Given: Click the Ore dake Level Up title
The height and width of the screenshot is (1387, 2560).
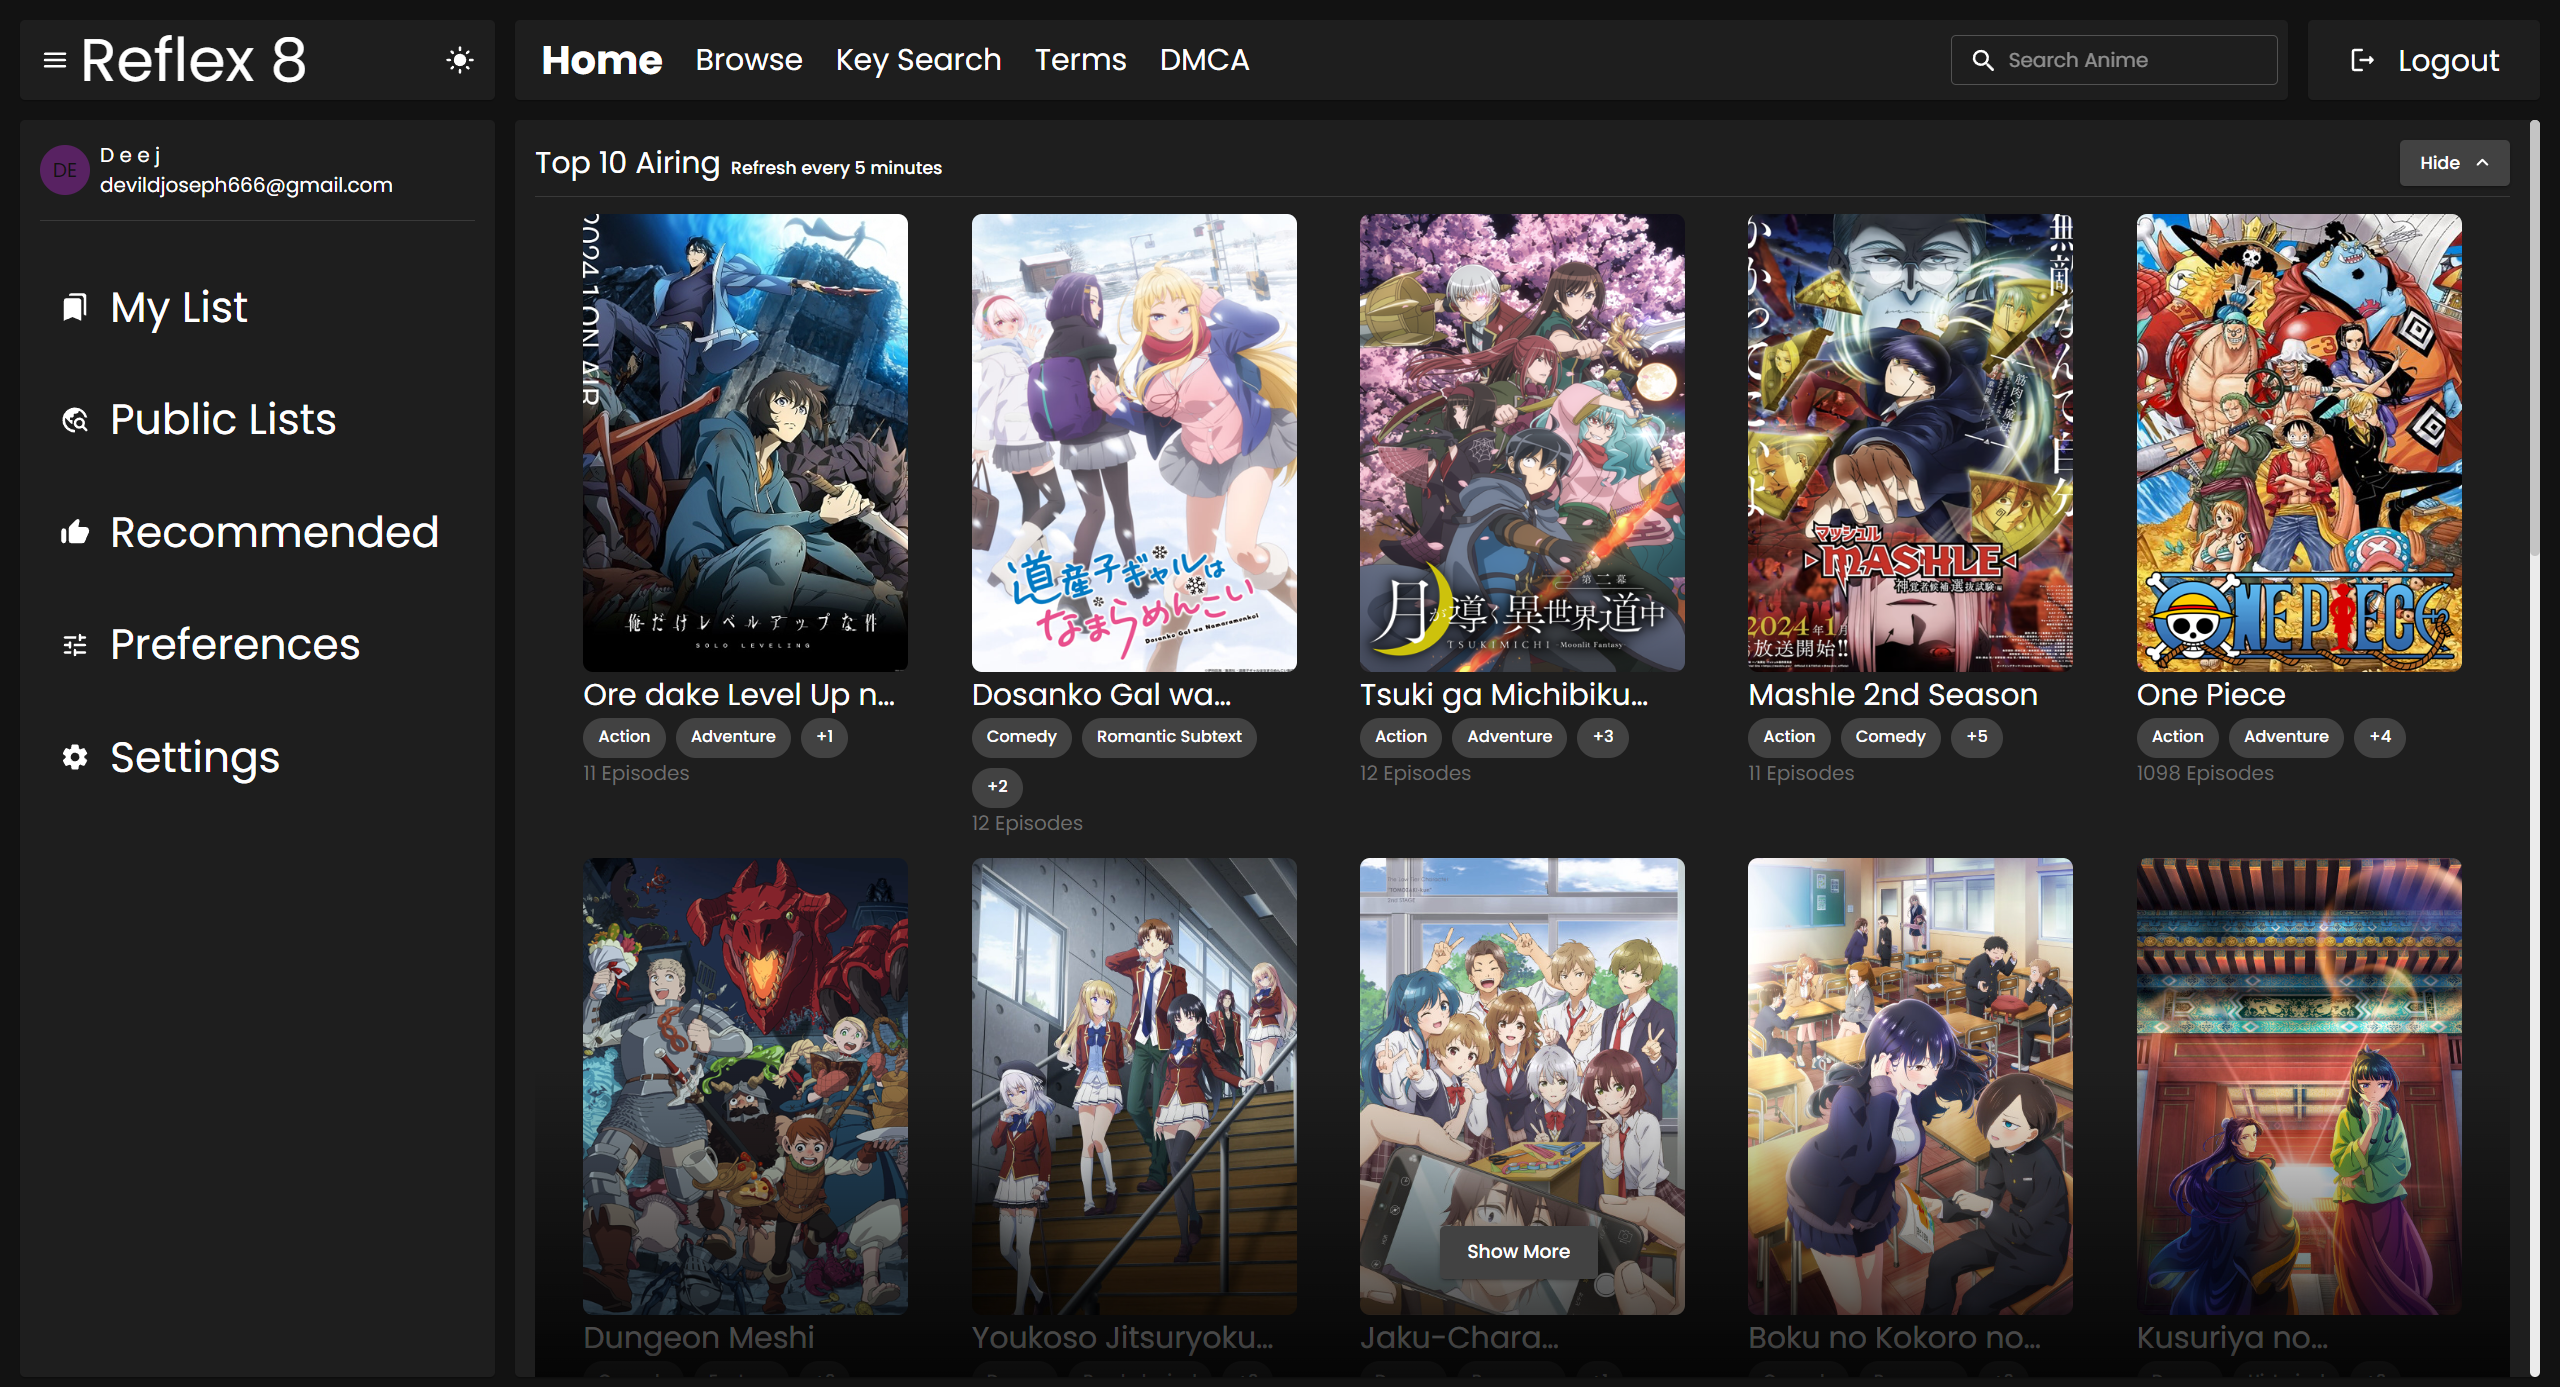Looking at the screenshot, I should pyautogui.click(x=739, y=694).
